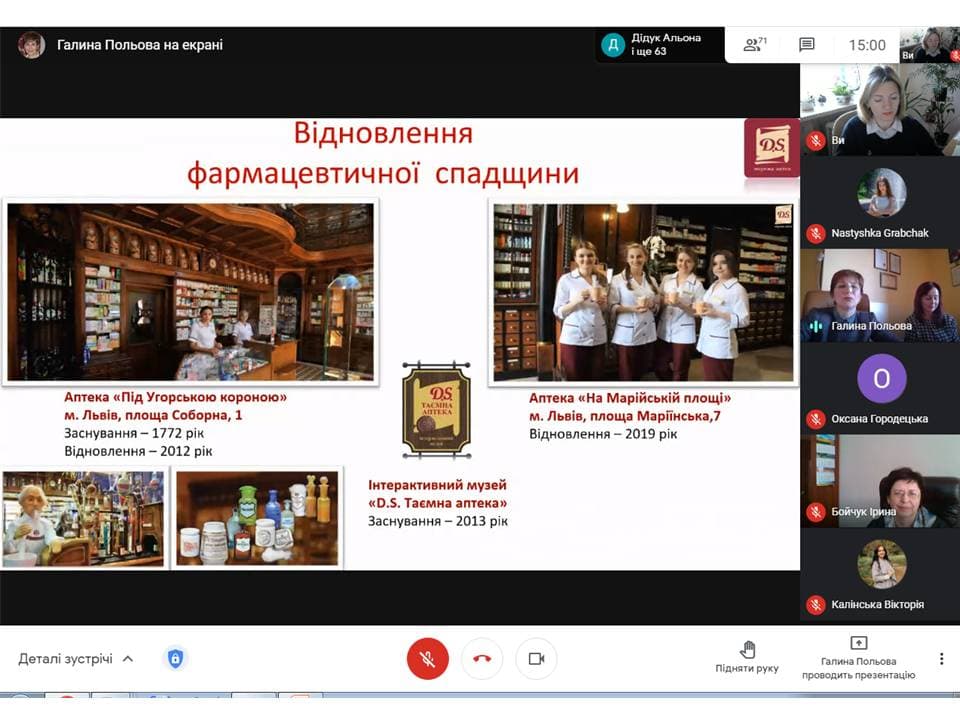
Task: Click the presenter avatar next to 'Галина Польова на екрані'
Action: [x=31, y=45]
